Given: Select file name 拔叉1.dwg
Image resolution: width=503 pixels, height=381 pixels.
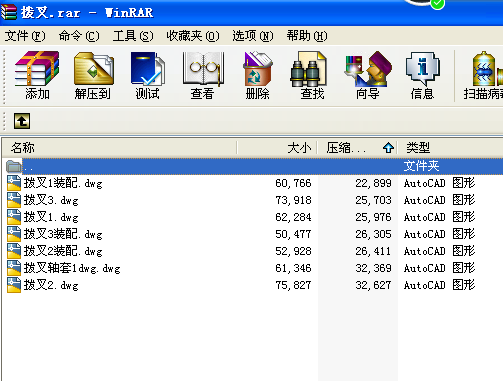Looking at the screenshot, I should point(51,217).
